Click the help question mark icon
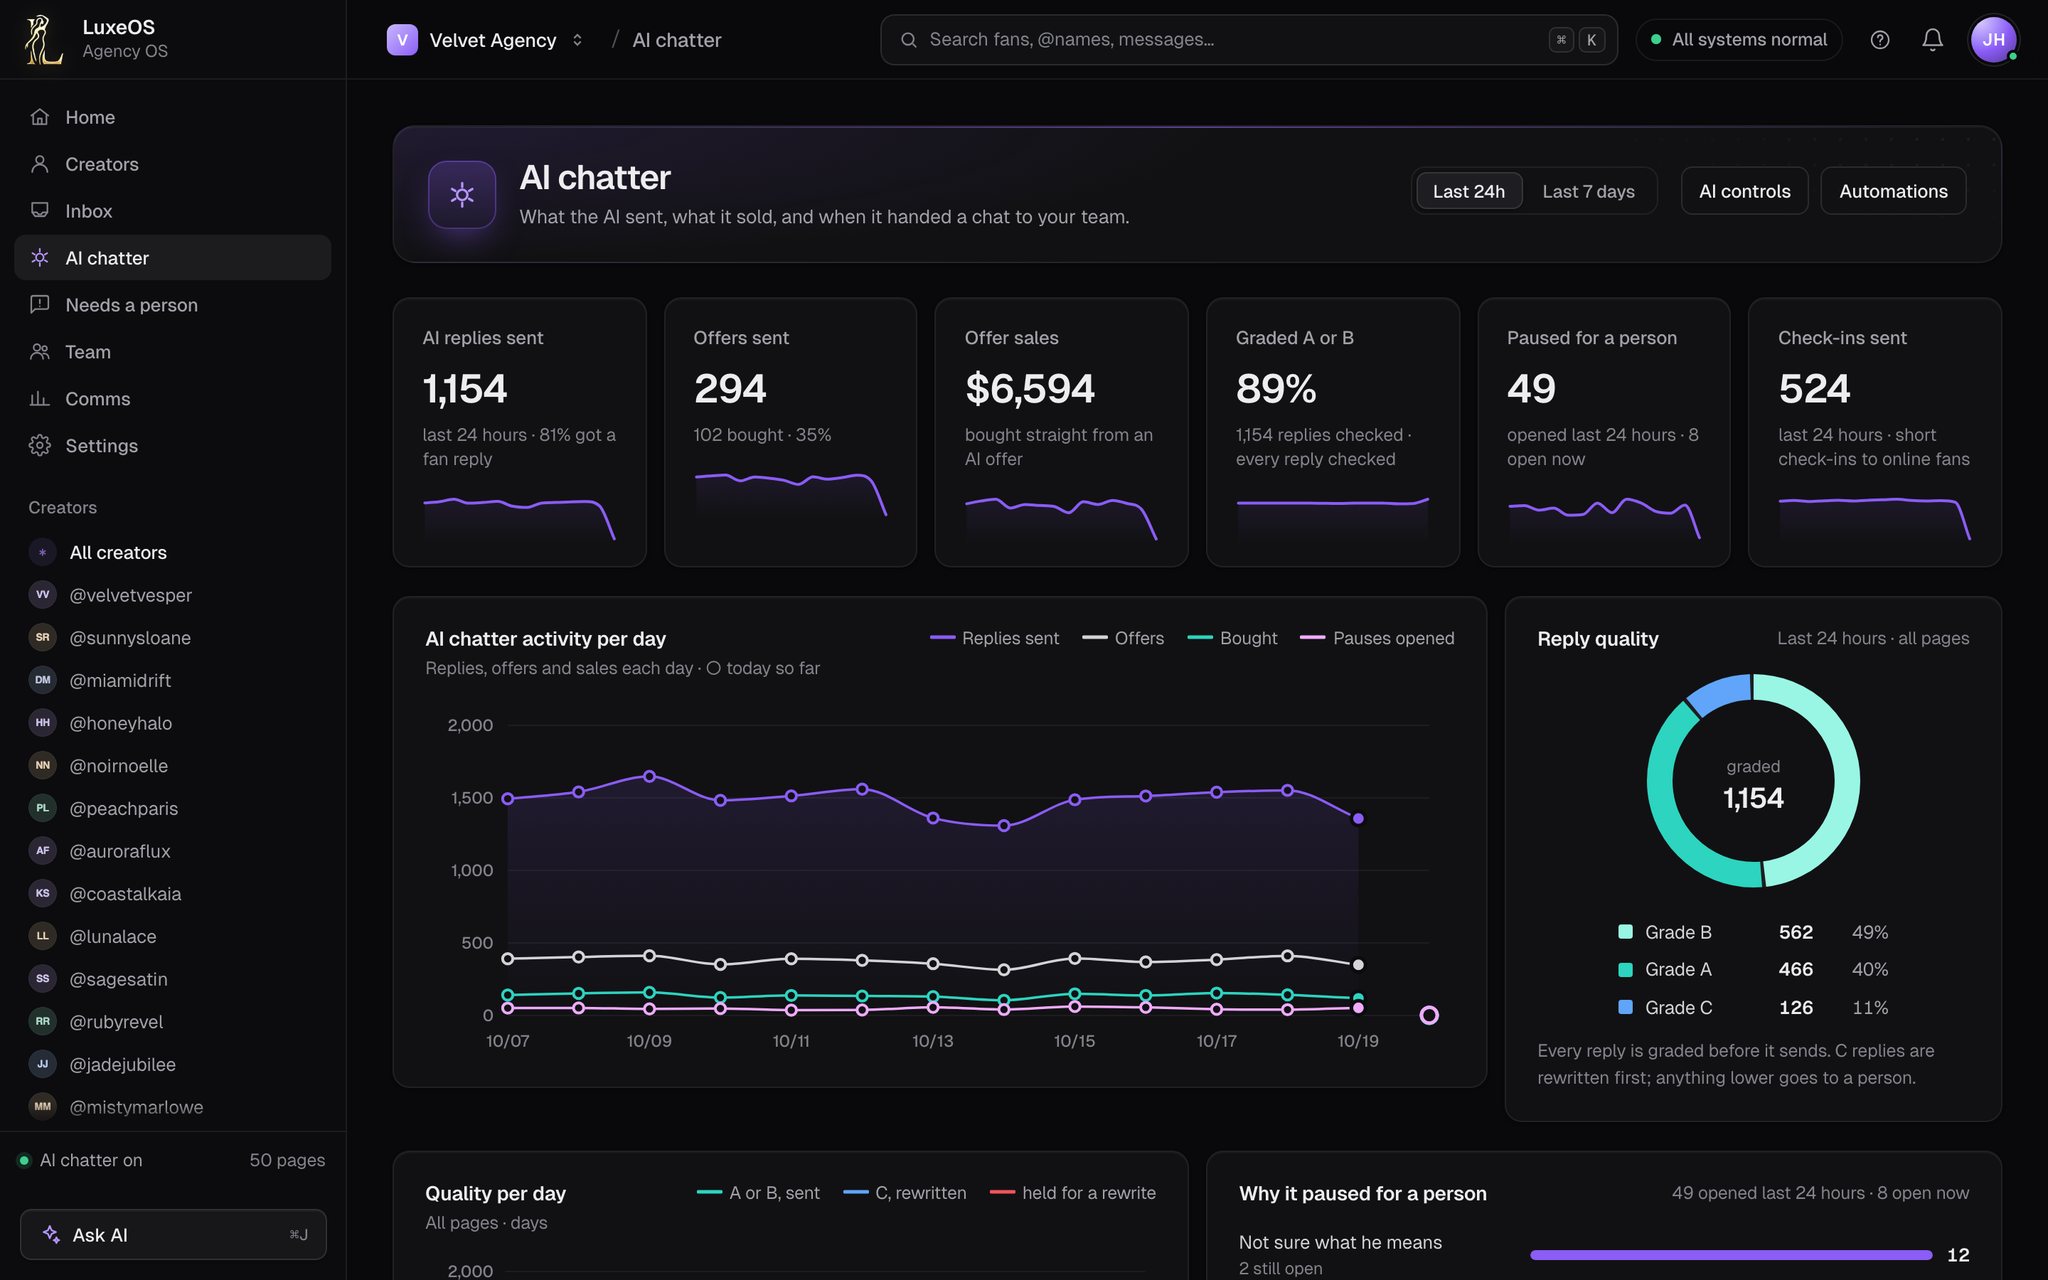 point(1880,40)
